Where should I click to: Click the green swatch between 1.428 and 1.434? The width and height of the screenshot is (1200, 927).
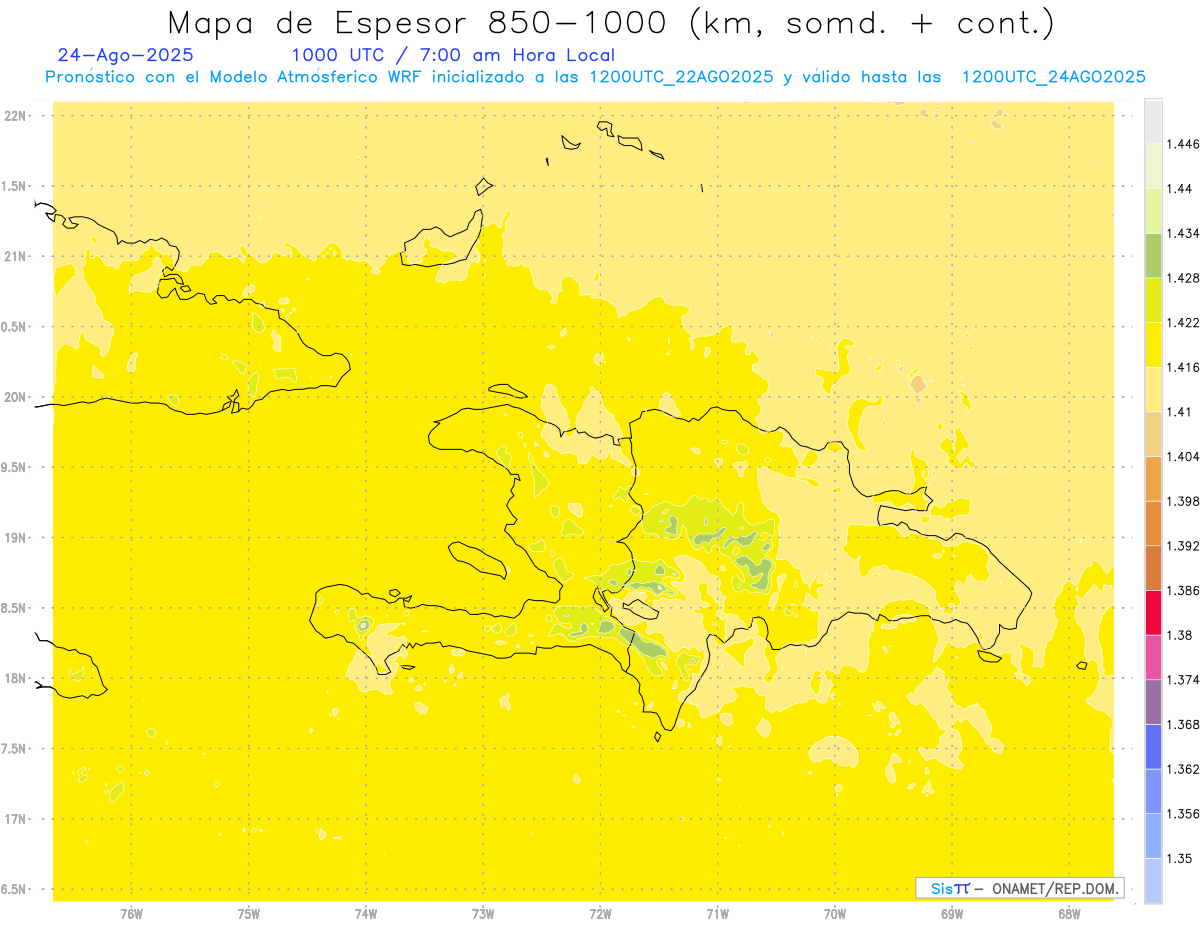click(x=1153, y=255)
